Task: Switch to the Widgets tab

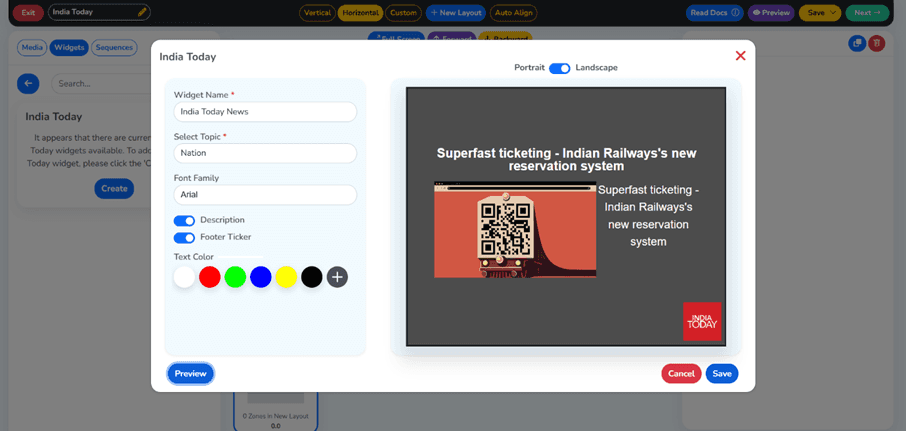Action: pyautogui.click(x=69, y=47)
